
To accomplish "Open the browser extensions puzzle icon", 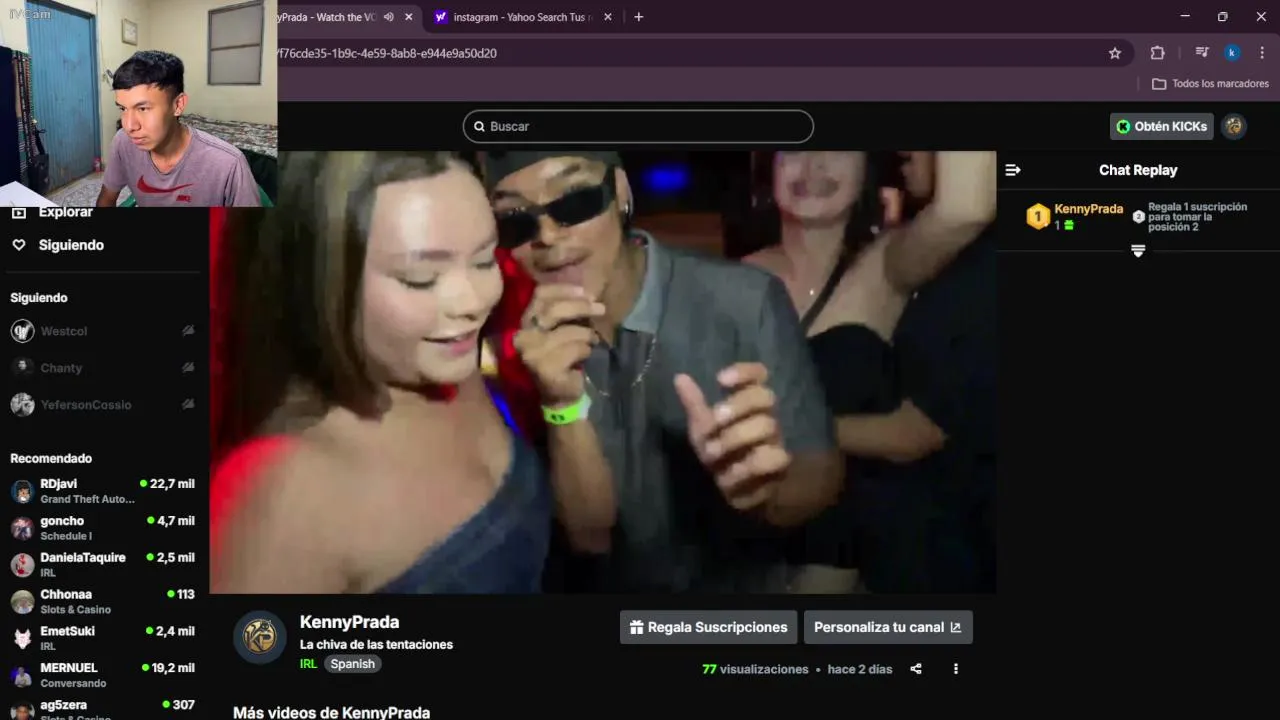I will (x=1157, y=53).
